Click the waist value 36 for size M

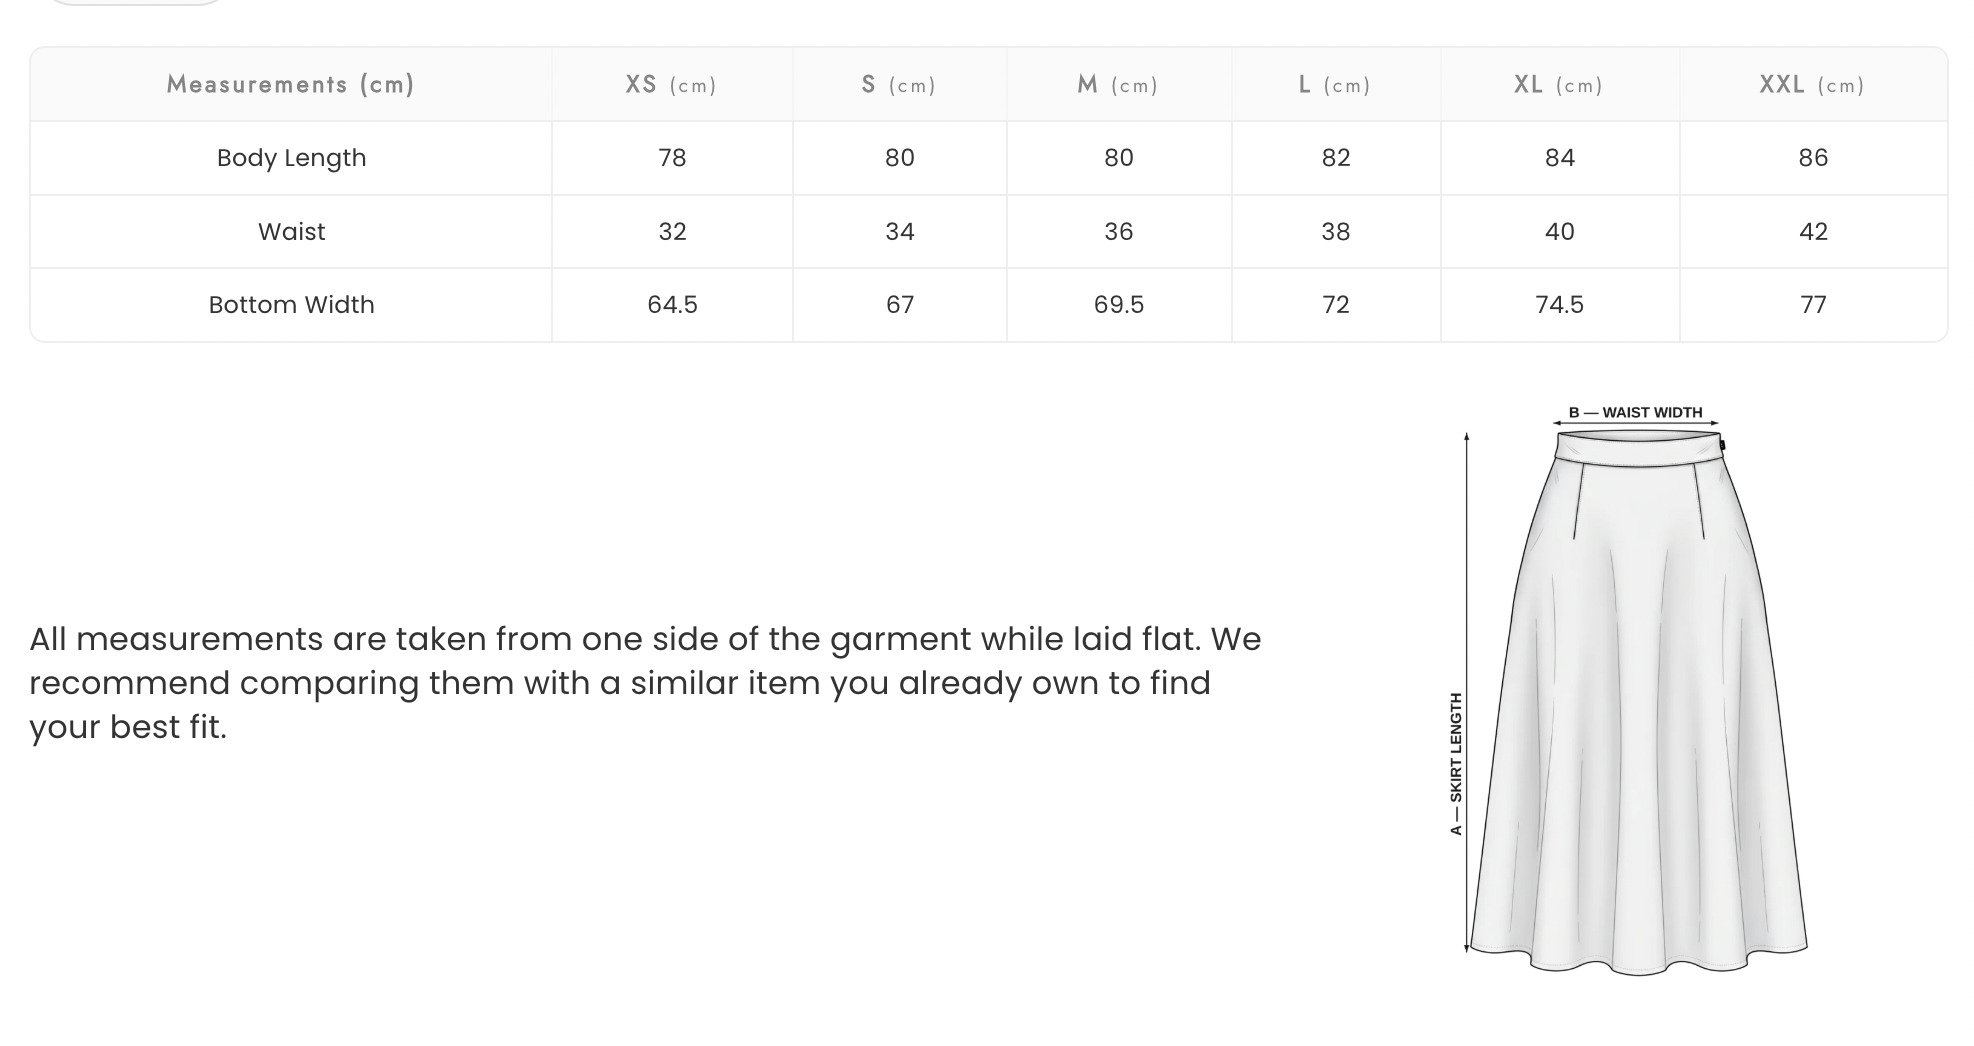tap(1118, 231)
